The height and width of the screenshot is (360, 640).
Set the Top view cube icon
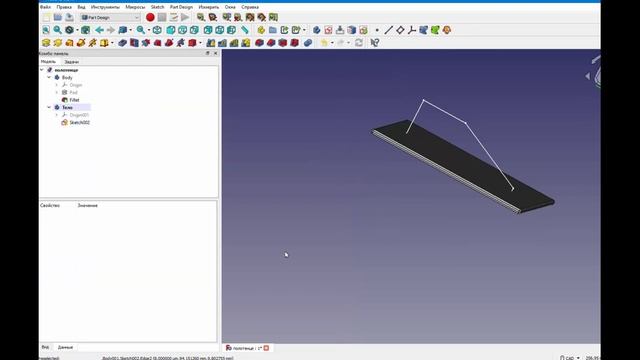(x=182, y=30)
